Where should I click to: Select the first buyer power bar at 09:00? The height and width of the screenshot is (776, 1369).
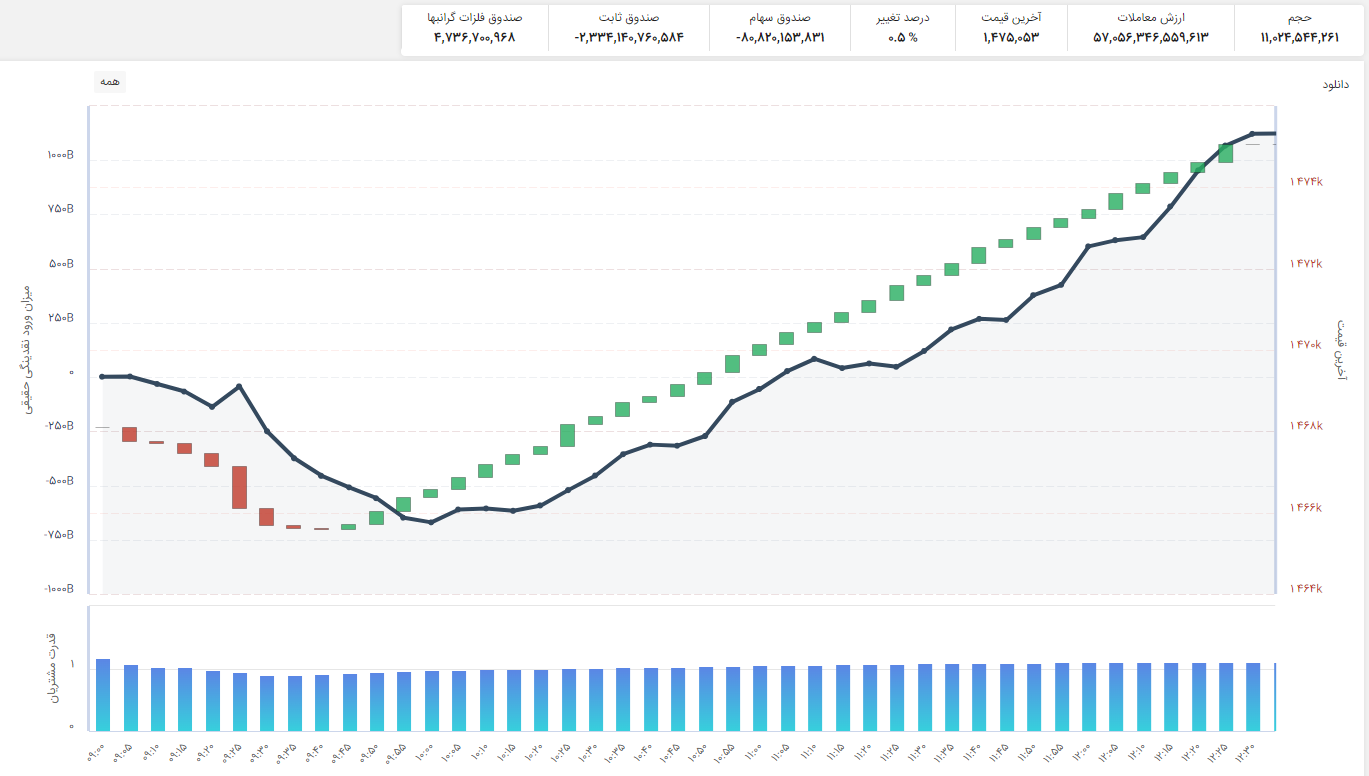pyautogui.click(x=103, y=695)
